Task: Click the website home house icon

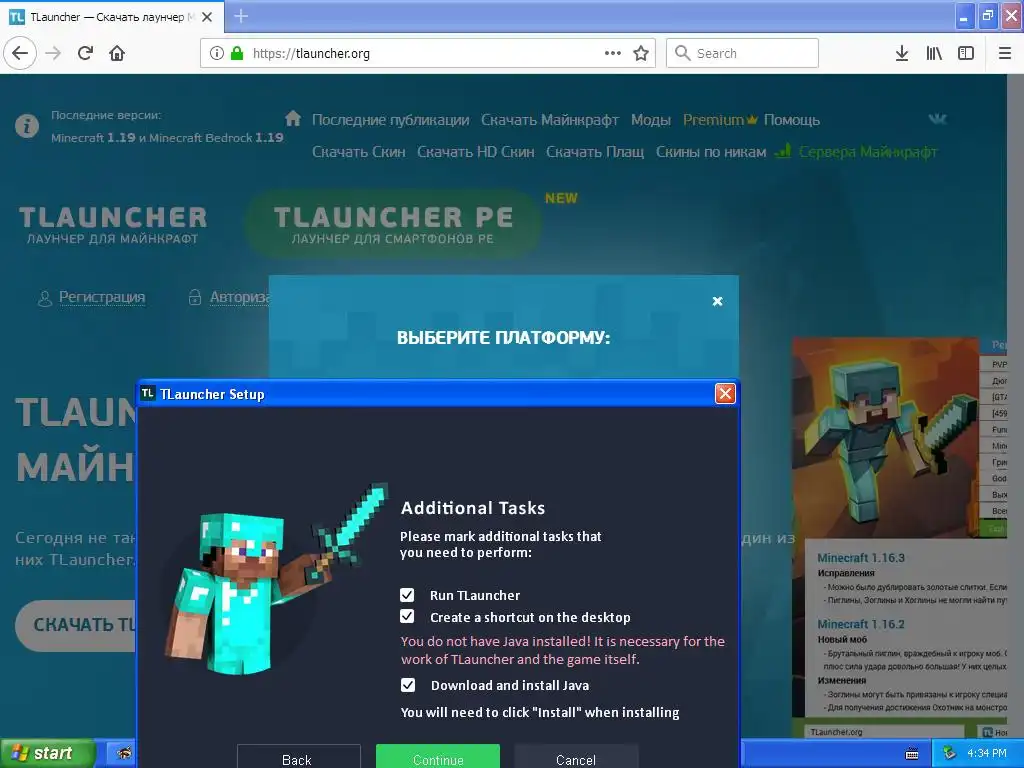Action: click(293, 118)
